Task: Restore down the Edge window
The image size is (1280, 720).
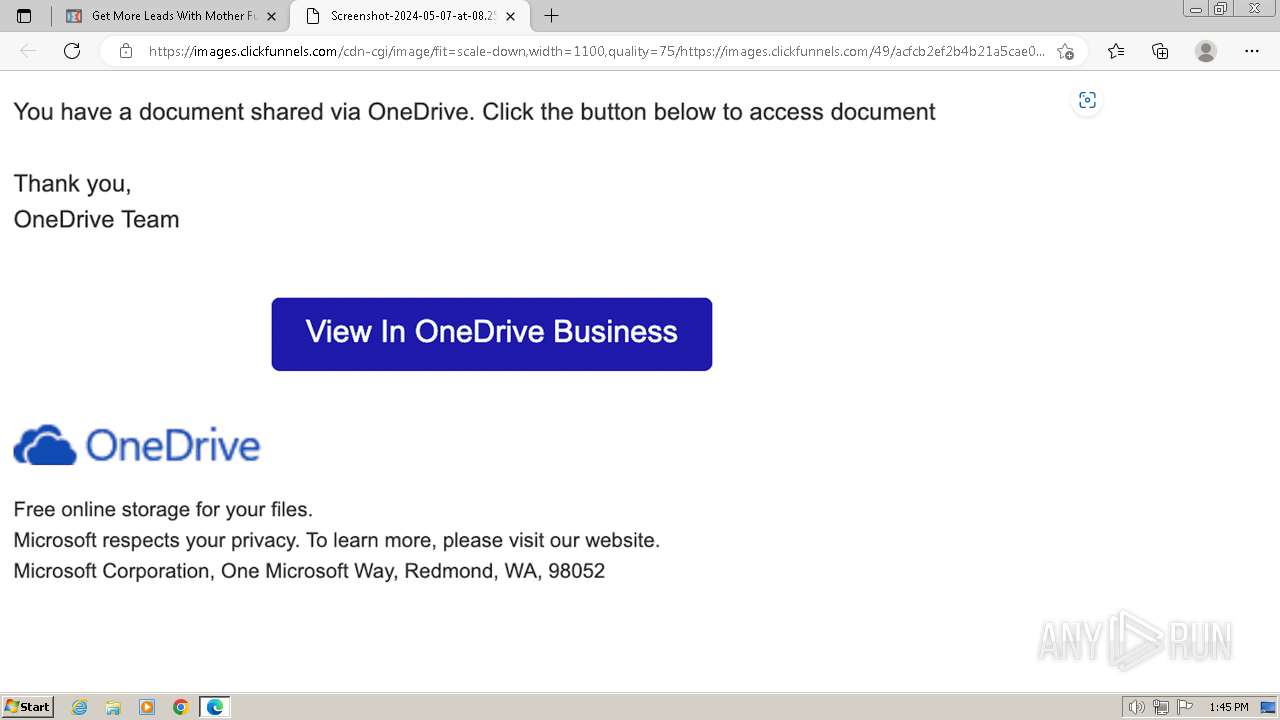Action: [1221, 9]
